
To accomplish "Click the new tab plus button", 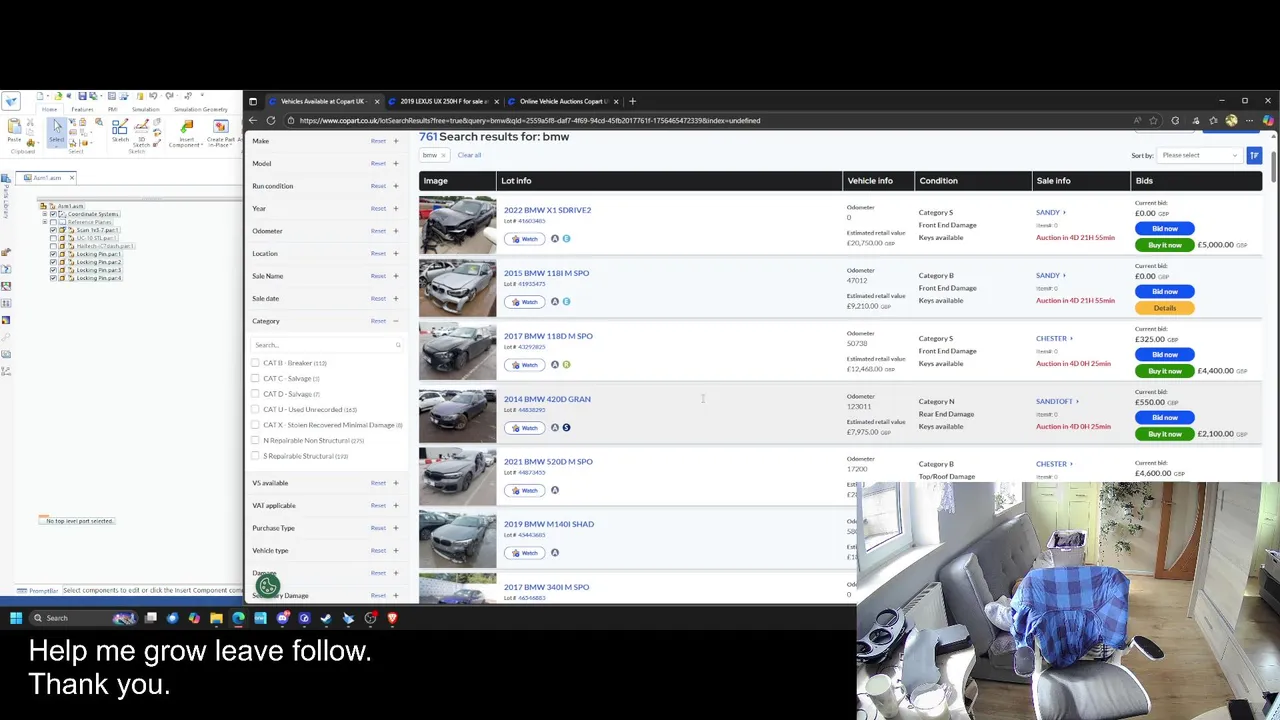I will [x=632, y=101].
